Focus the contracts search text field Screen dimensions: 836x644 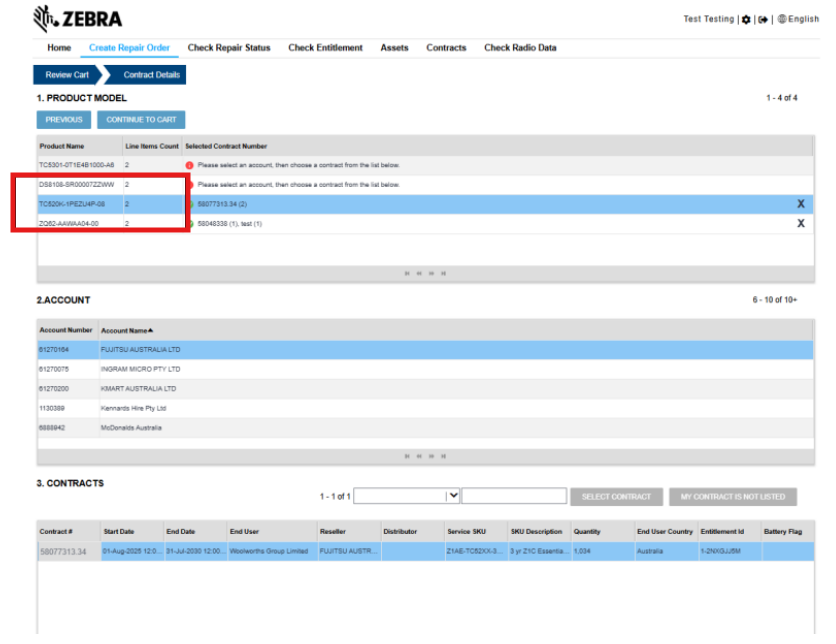click(x=514, y=496)
